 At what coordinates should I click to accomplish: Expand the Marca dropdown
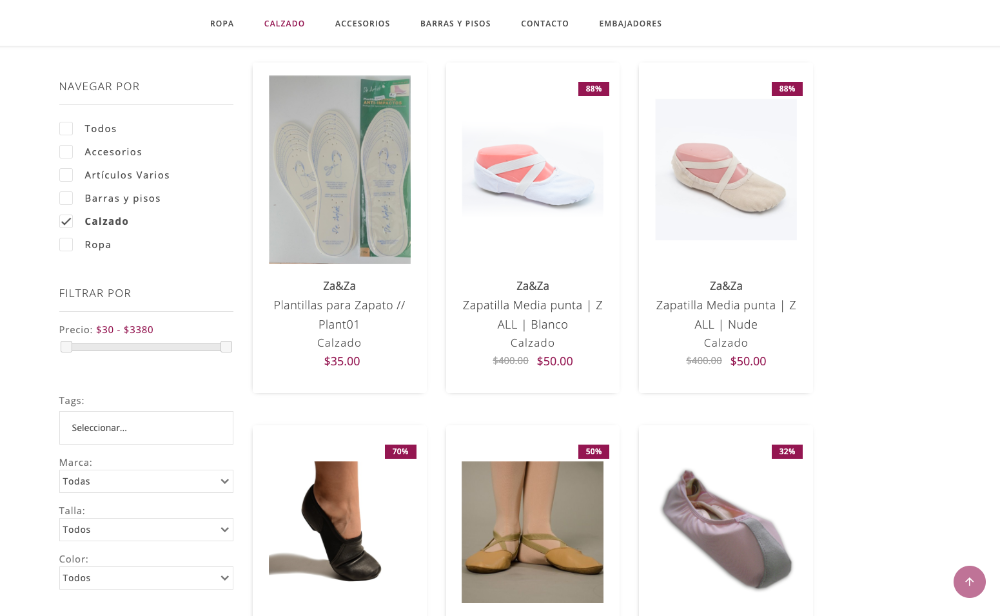(x=146, y=482)
